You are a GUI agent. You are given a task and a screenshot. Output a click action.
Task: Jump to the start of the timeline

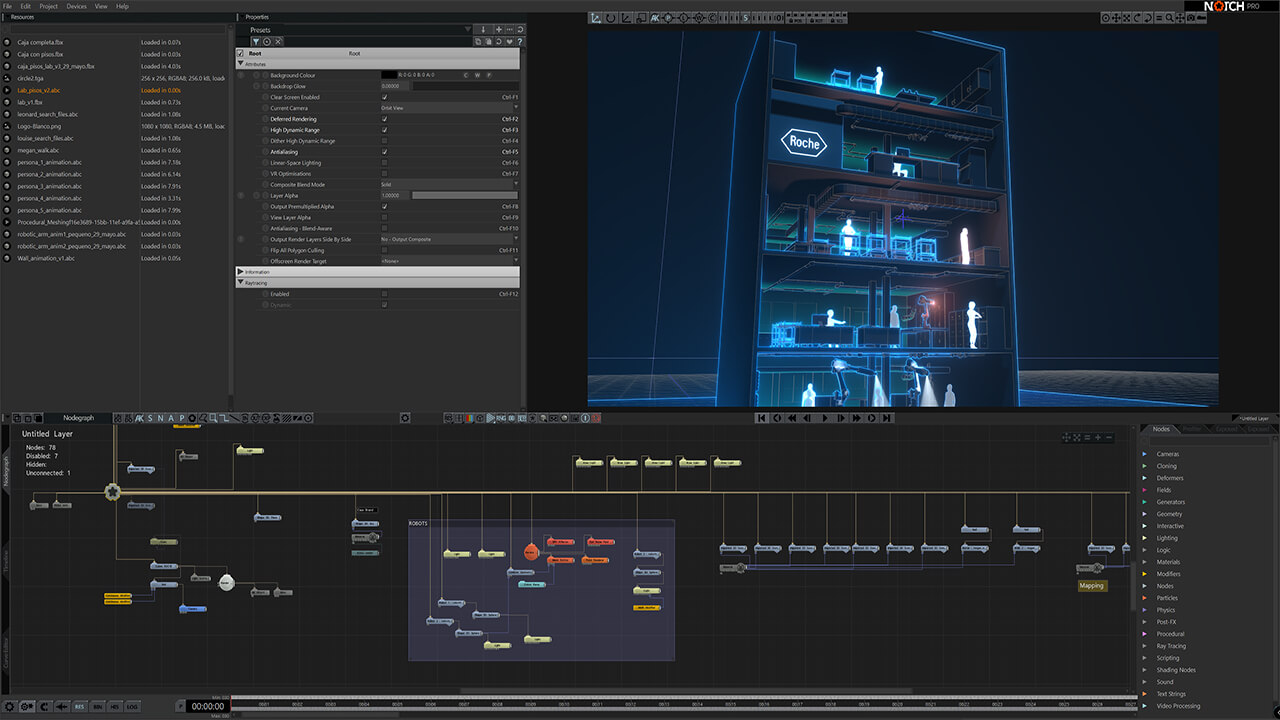pyautogui.click(x=762, y=418)
